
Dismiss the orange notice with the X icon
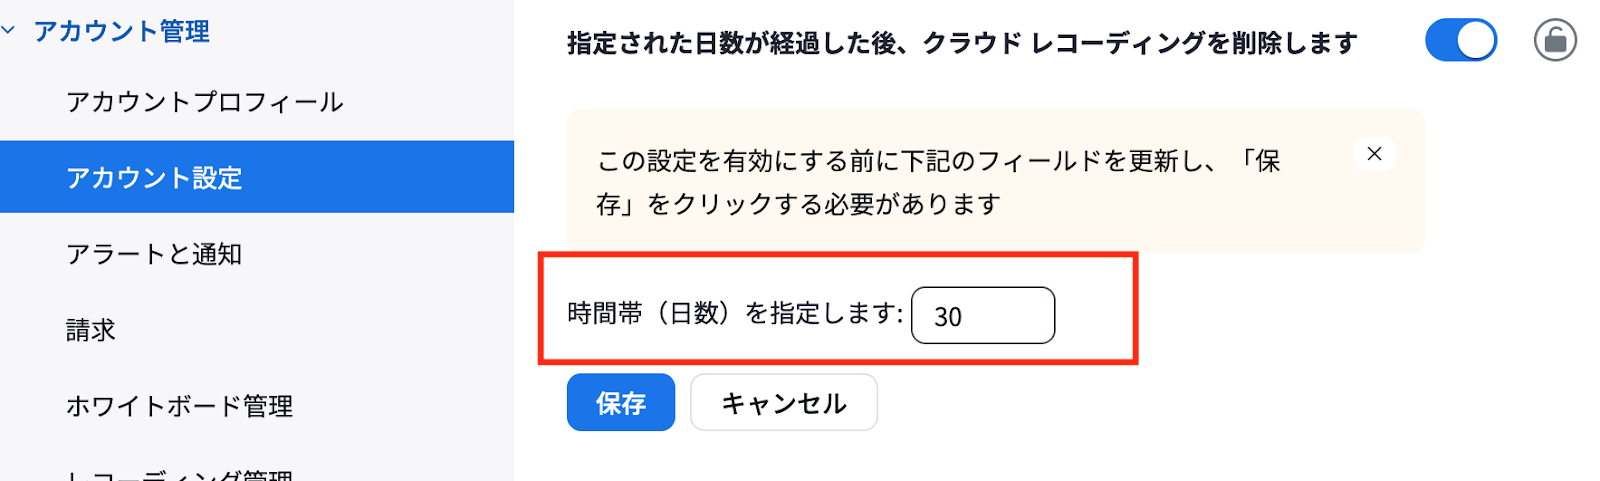coord(1374,153)
